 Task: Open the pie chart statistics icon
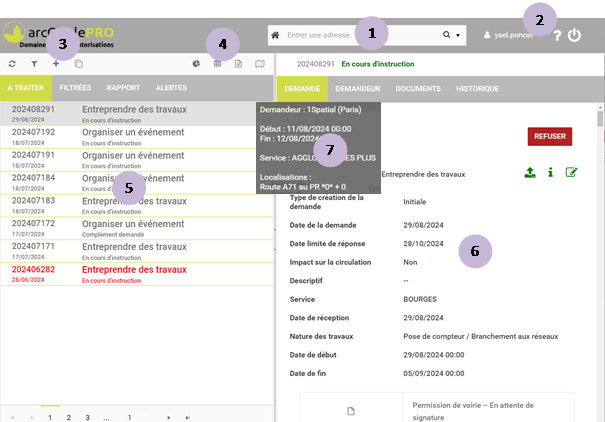pyautogui.click(x=196, y=63)
